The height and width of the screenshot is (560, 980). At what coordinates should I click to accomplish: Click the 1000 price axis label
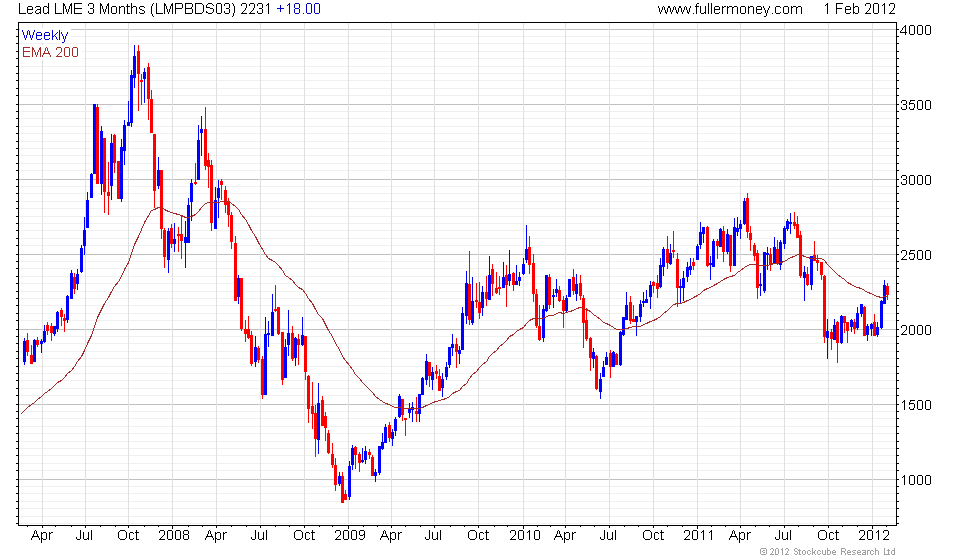click(916, 480)
